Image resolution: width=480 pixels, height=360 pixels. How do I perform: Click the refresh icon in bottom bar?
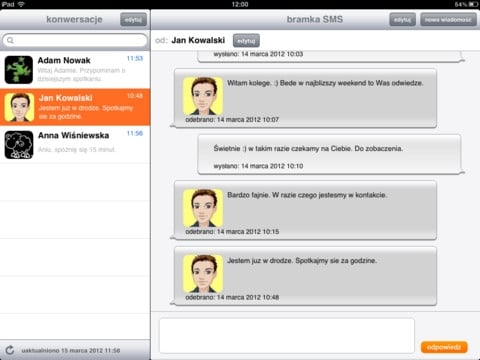coord(10,350)
